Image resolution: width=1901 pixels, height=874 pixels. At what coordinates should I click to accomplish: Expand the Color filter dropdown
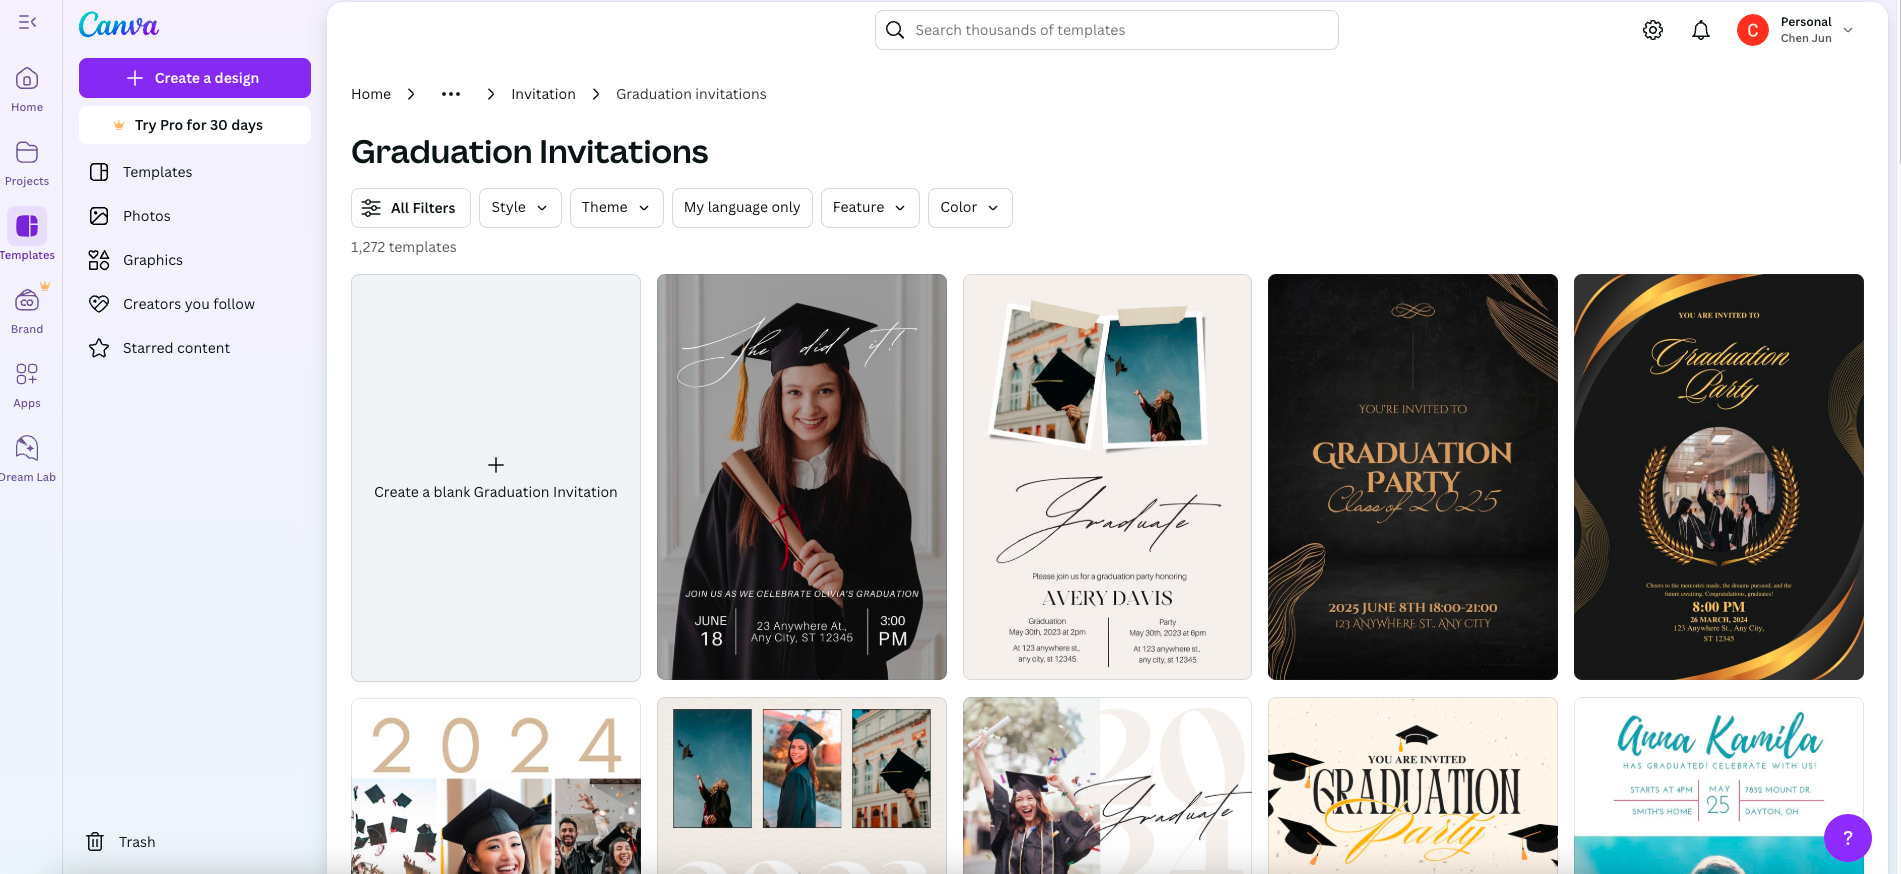(x=970, y=208)
